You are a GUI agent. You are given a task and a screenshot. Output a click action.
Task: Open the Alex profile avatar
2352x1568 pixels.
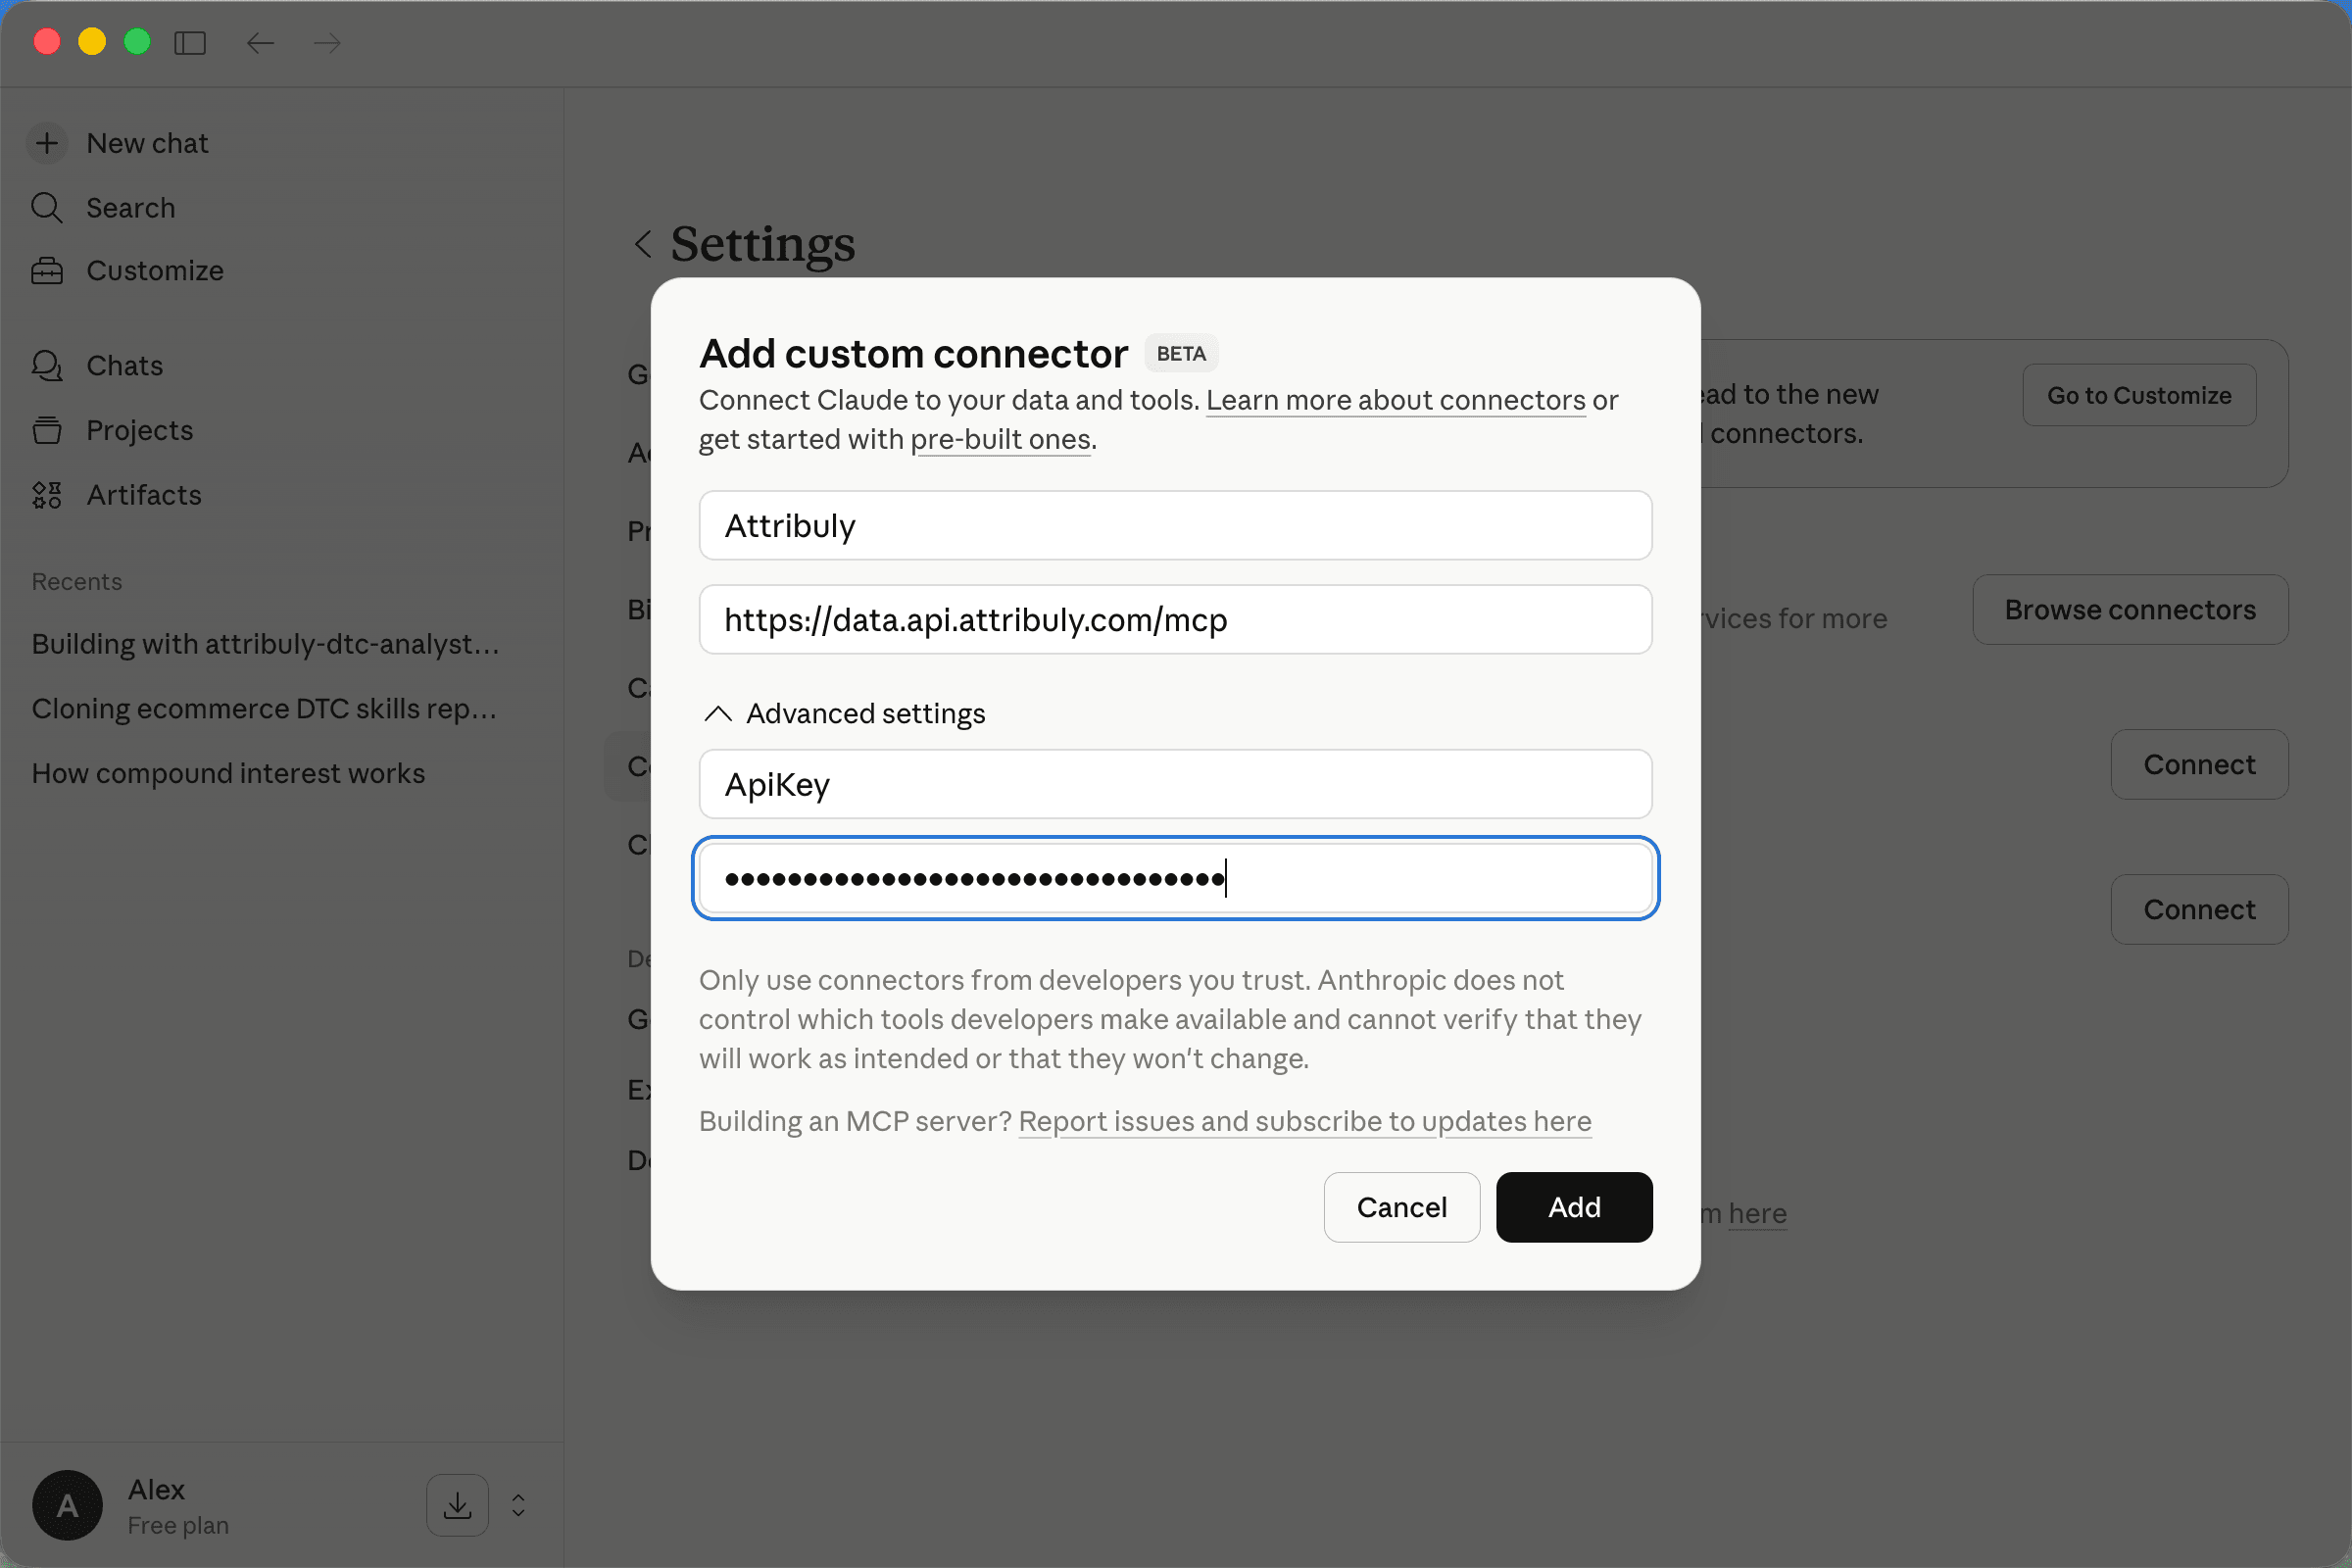(x=66, y=1505)
